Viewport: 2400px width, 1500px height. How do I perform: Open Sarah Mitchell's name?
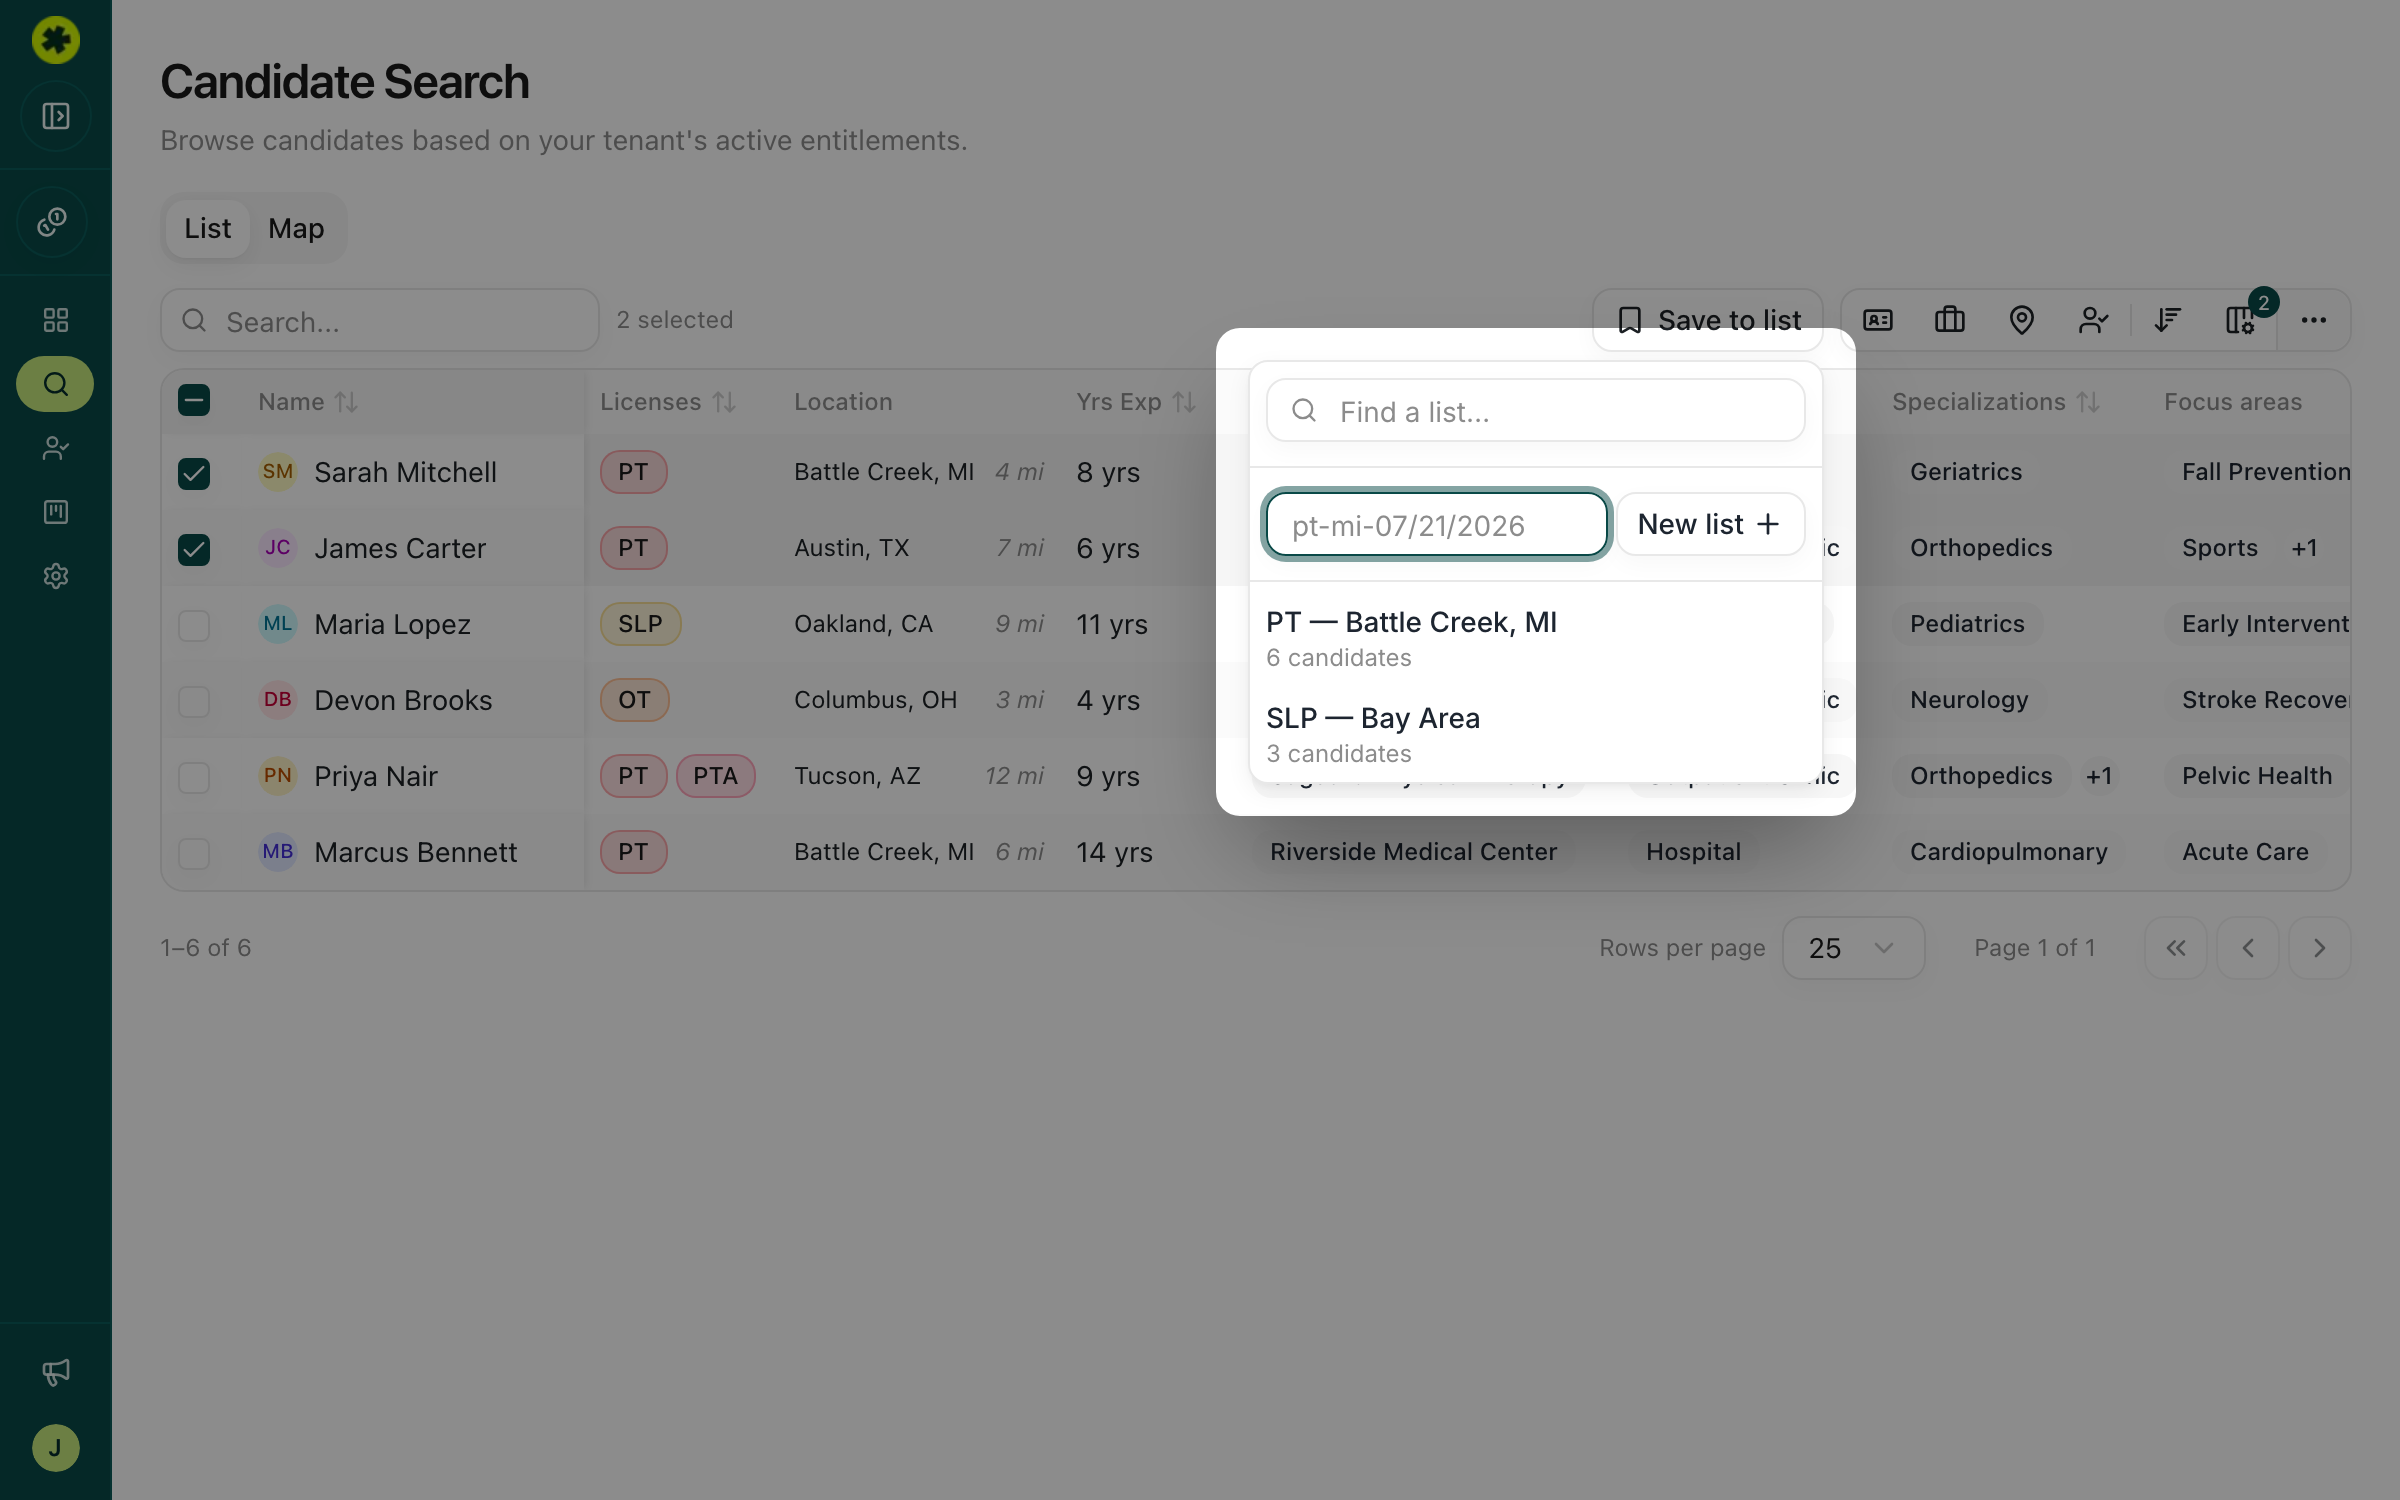405,472
